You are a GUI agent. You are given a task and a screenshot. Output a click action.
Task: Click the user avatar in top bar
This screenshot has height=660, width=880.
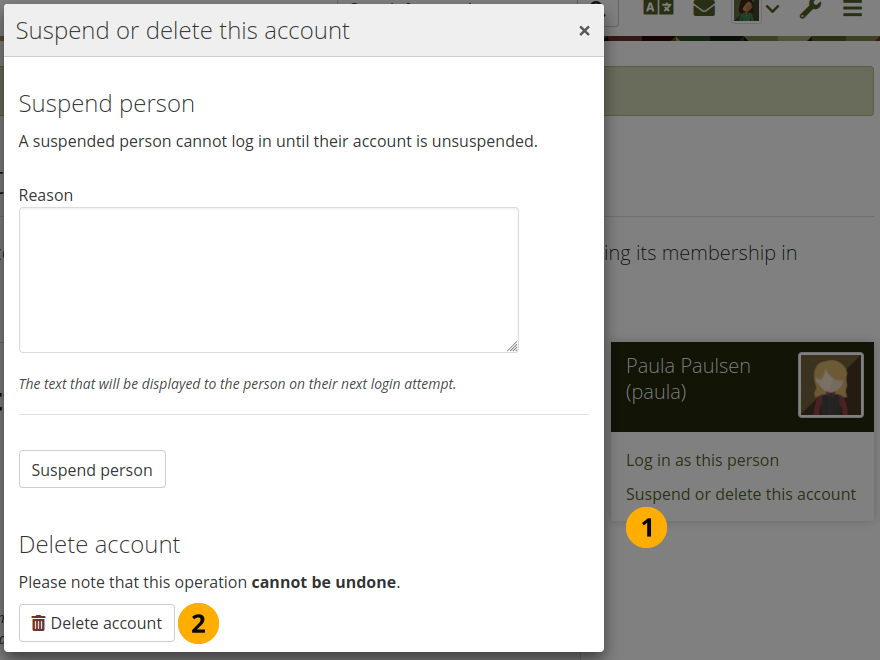746,10
